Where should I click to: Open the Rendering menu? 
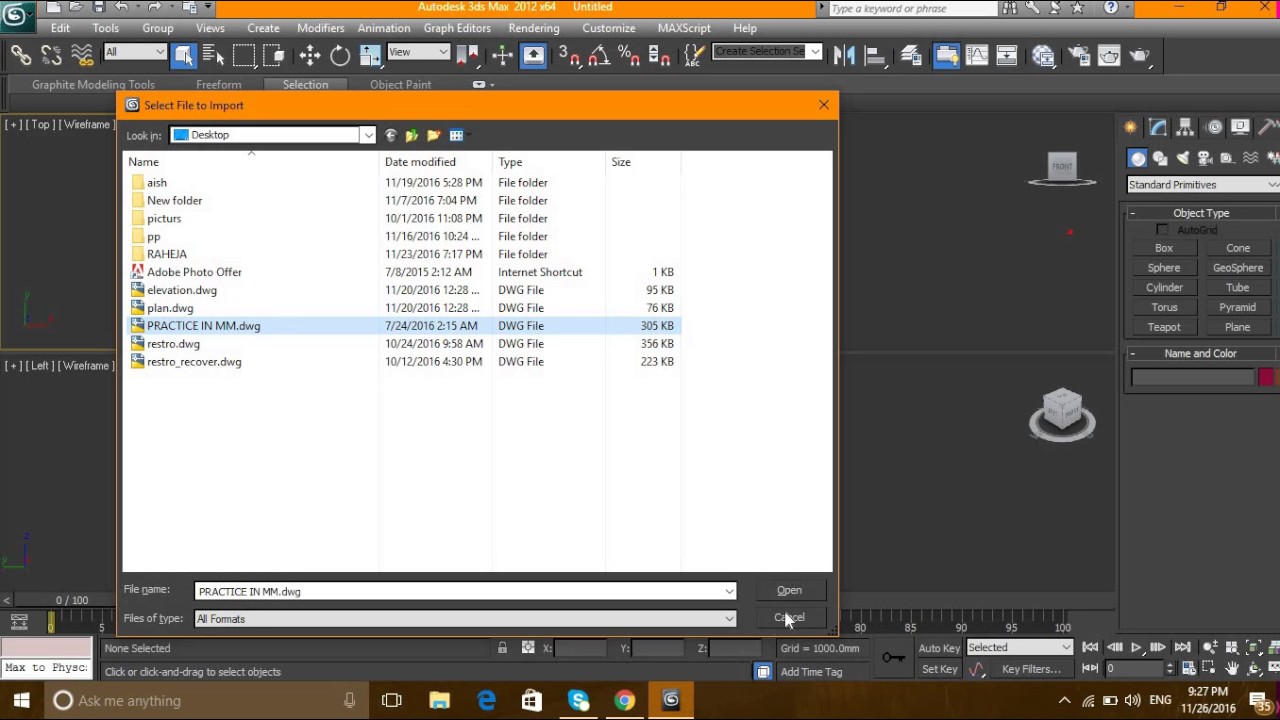(534, 28)
